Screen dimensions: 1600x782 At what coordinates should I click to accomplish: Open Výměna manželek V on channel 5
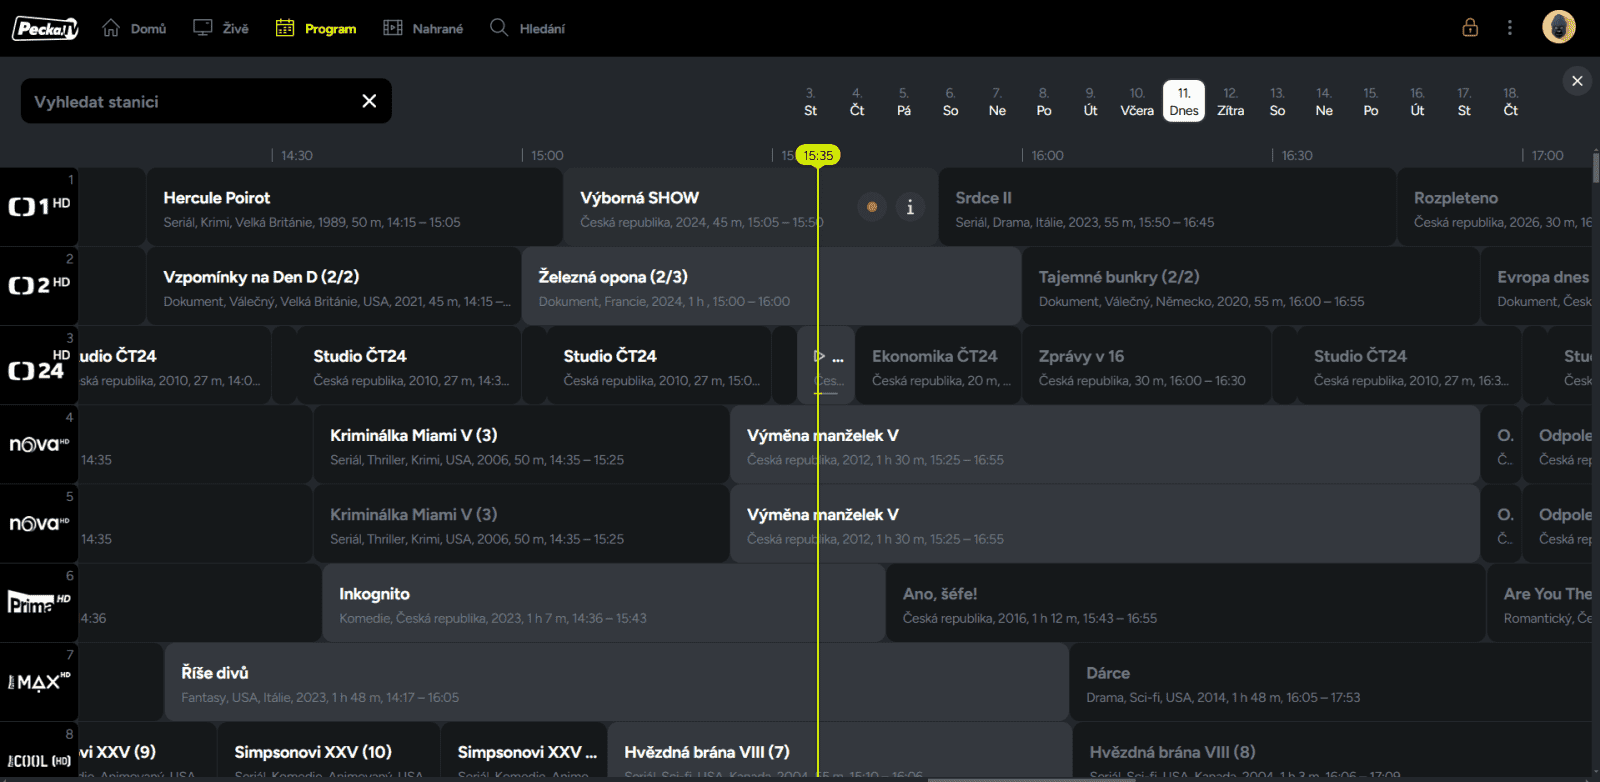(1105, 524)
